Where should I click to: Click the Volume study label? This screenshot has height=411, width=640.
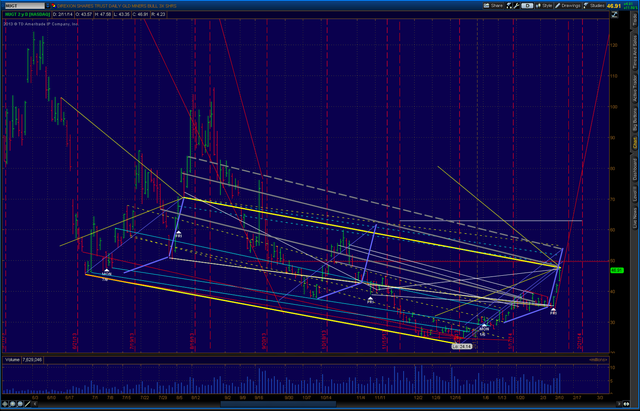(12, 360)
